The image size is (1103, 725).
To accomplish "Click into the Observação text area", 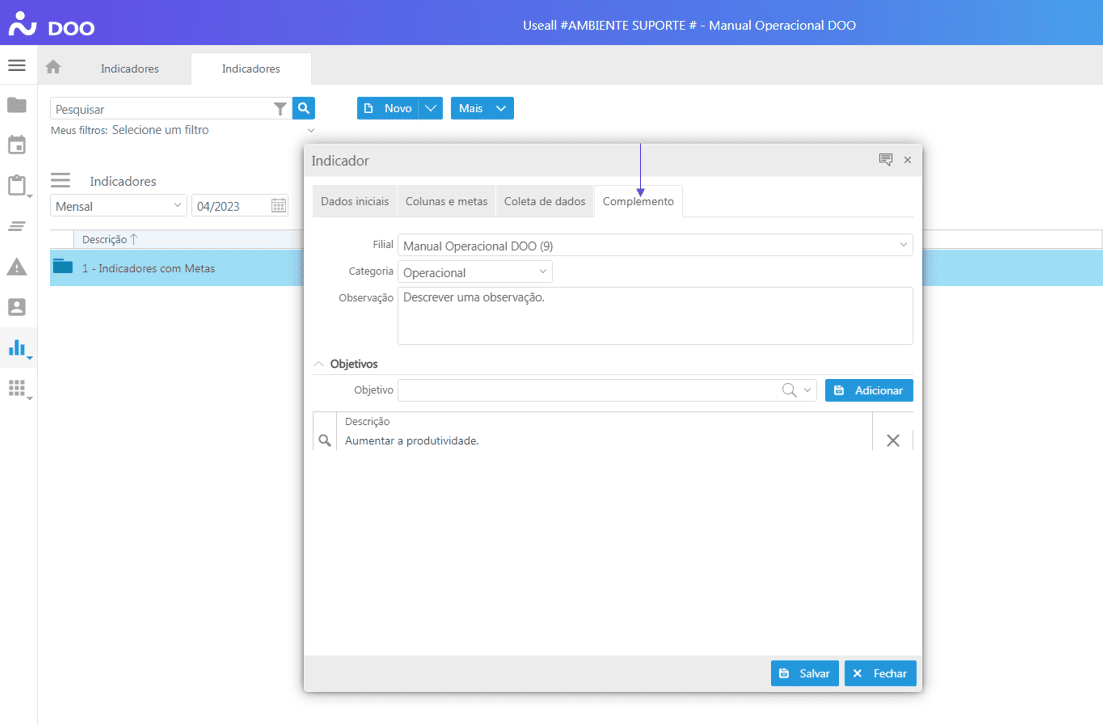I will coord(654,316).
